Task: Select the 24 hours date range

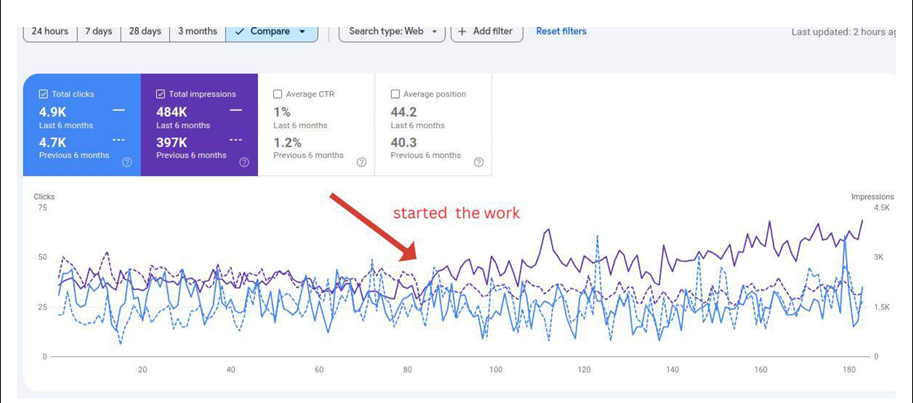Action: tap(49, 32)
